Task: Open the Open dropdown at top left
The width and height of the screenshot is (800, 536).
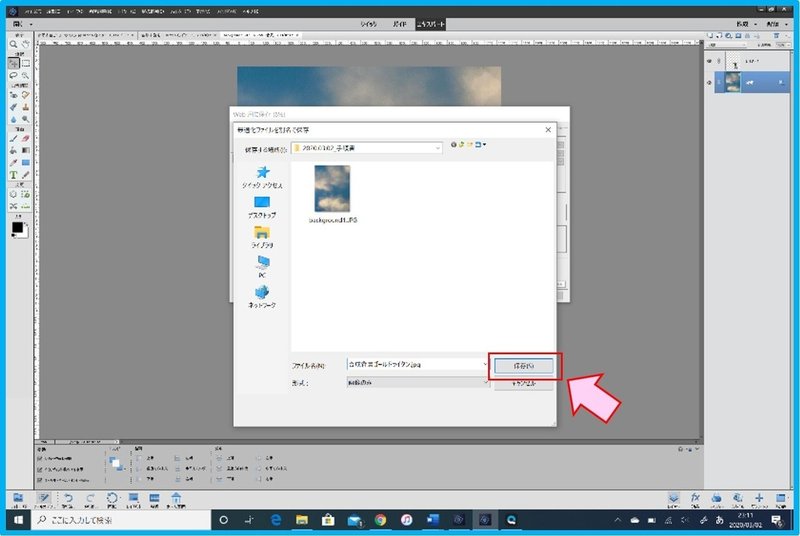Action: [x=22, y=24]
